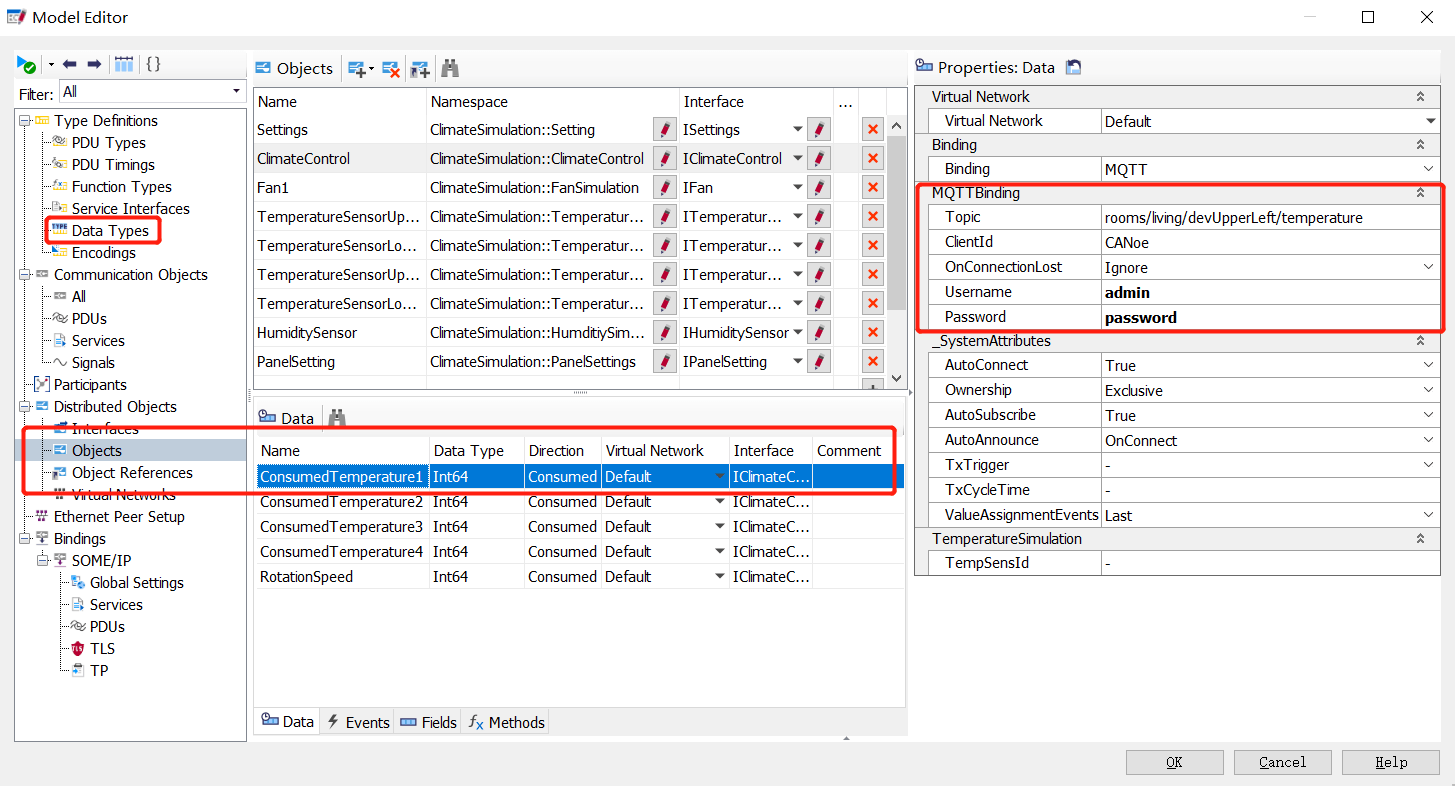Open the OnConnectionLost dropdown showing Ignore
The width and height of the screenshot is (1455, 786).
(1269, 267)
